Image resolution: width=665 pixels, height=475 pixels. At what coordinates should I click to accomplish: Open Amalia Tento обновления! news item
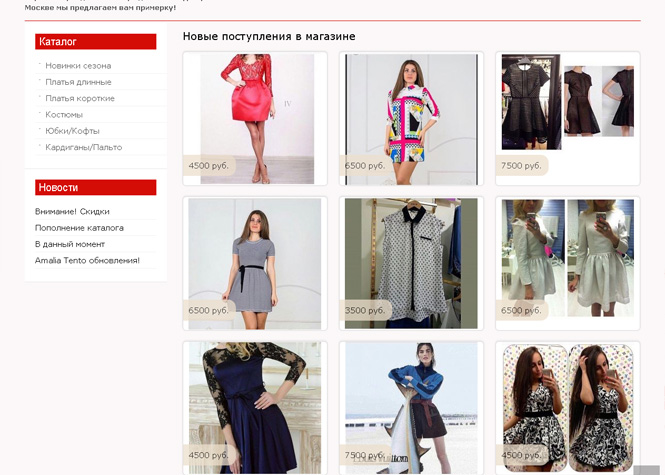pyautogui.click(x=87, y=260)
